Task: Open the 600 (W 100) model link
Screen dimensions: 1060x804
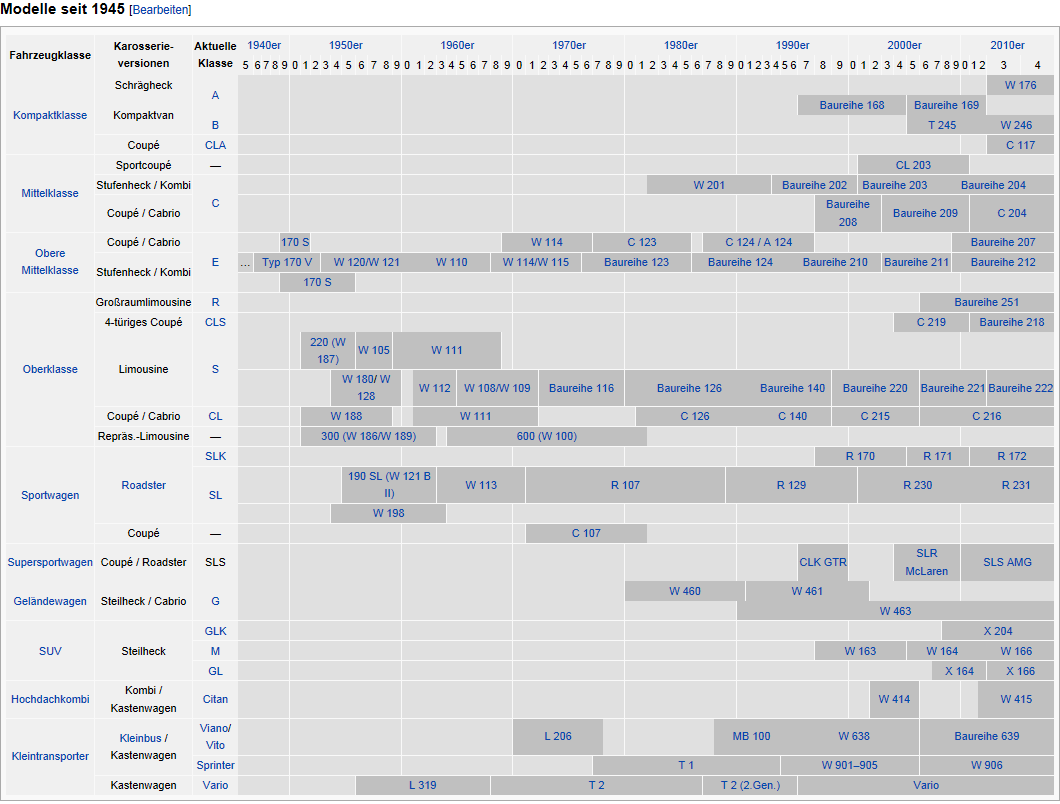Action: point(546,436)
